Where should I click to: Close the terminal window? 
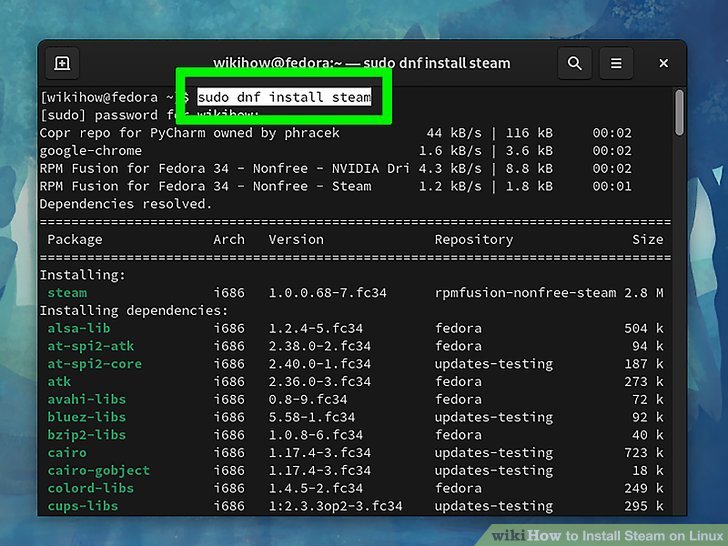tap(663, 63)
